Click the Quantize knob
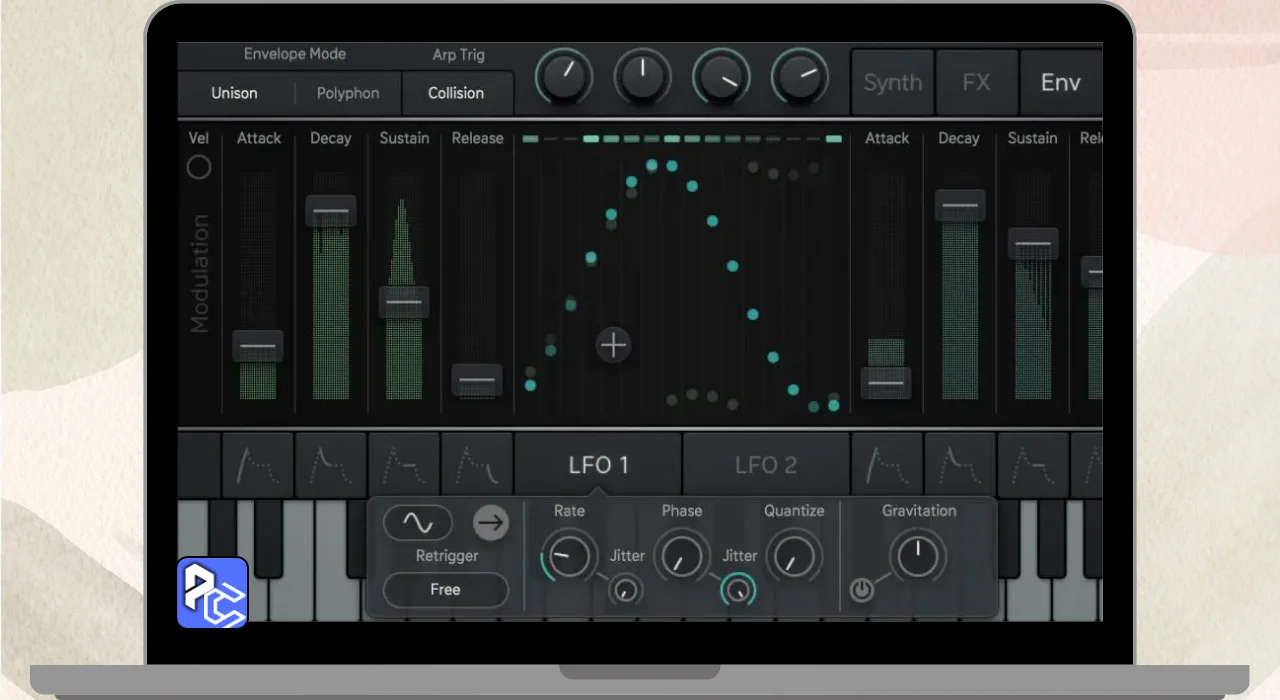The image size is (1280, 700). tap(793, 555)
